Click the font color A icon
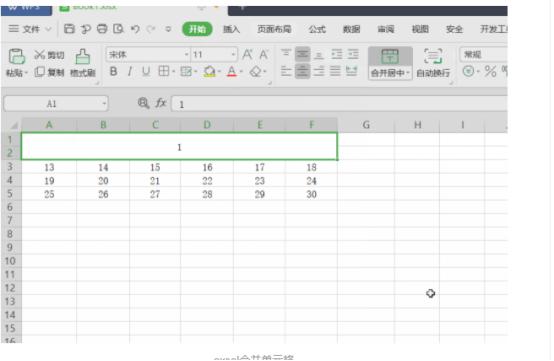The height and width of the screenshot is (361, 554). click(232, 72)
